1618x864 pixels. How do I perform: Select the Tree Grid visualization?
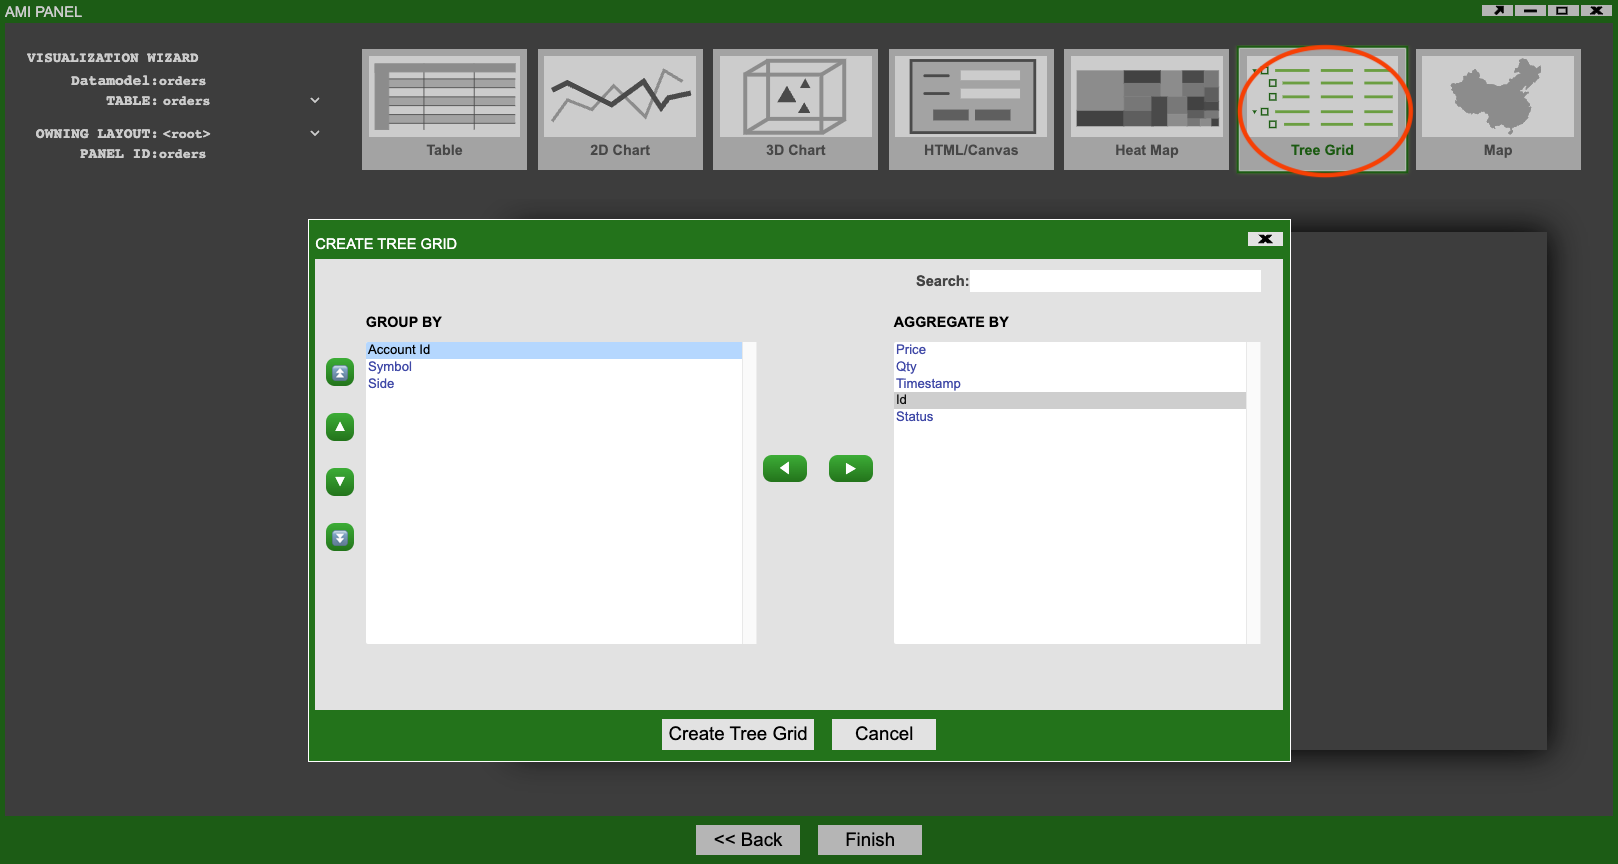coord(1322,109)
